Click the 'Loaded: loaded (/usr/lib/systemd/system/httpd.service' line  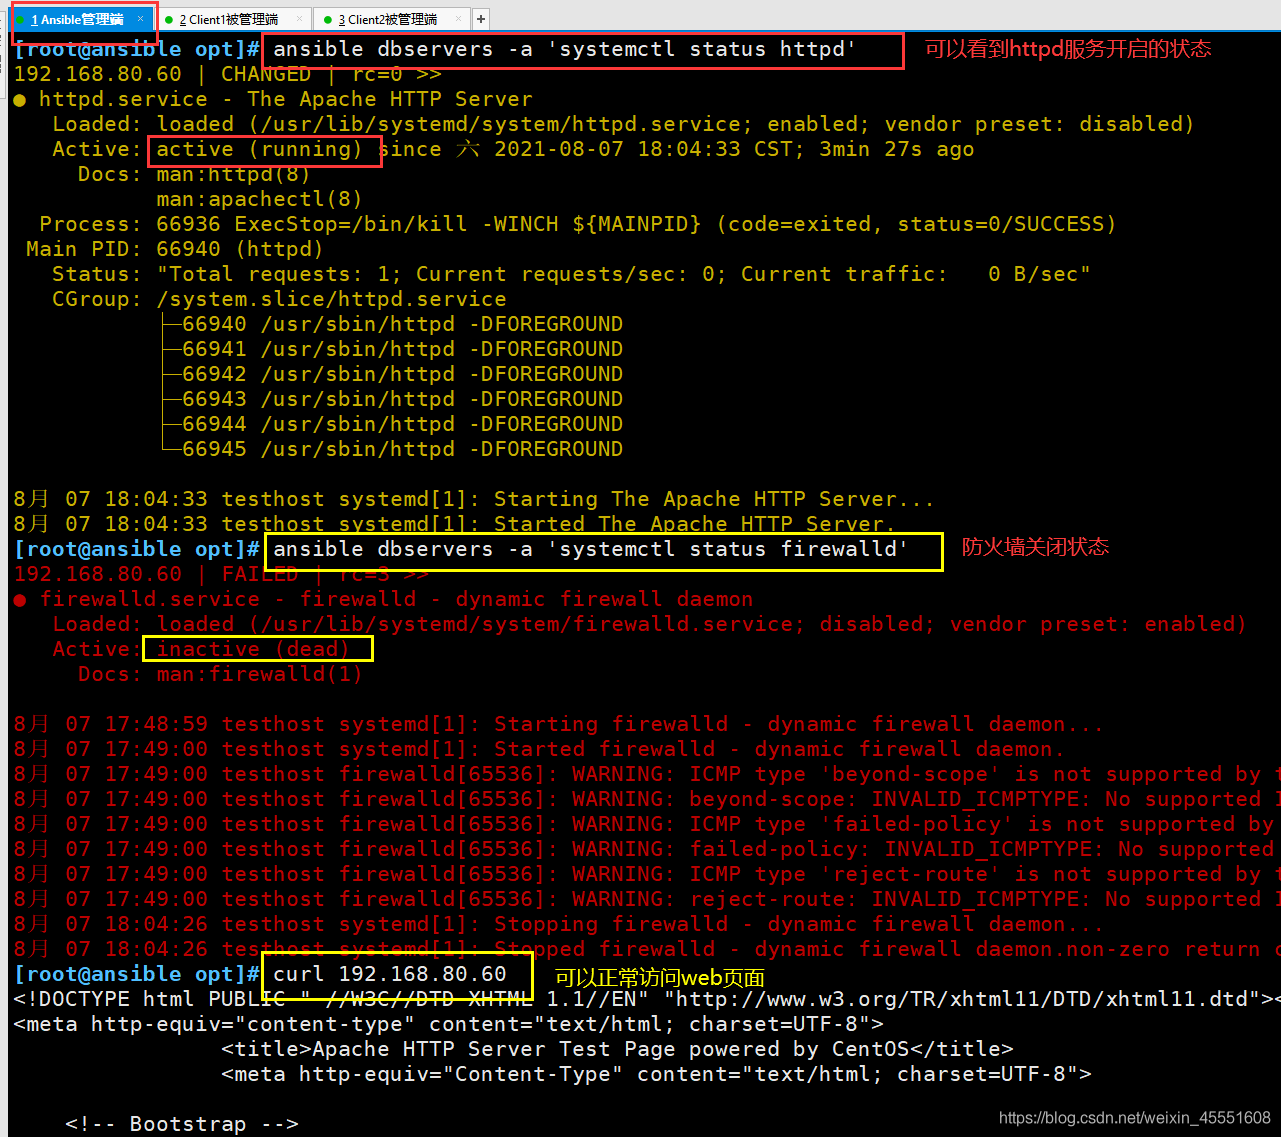point(623,124)
